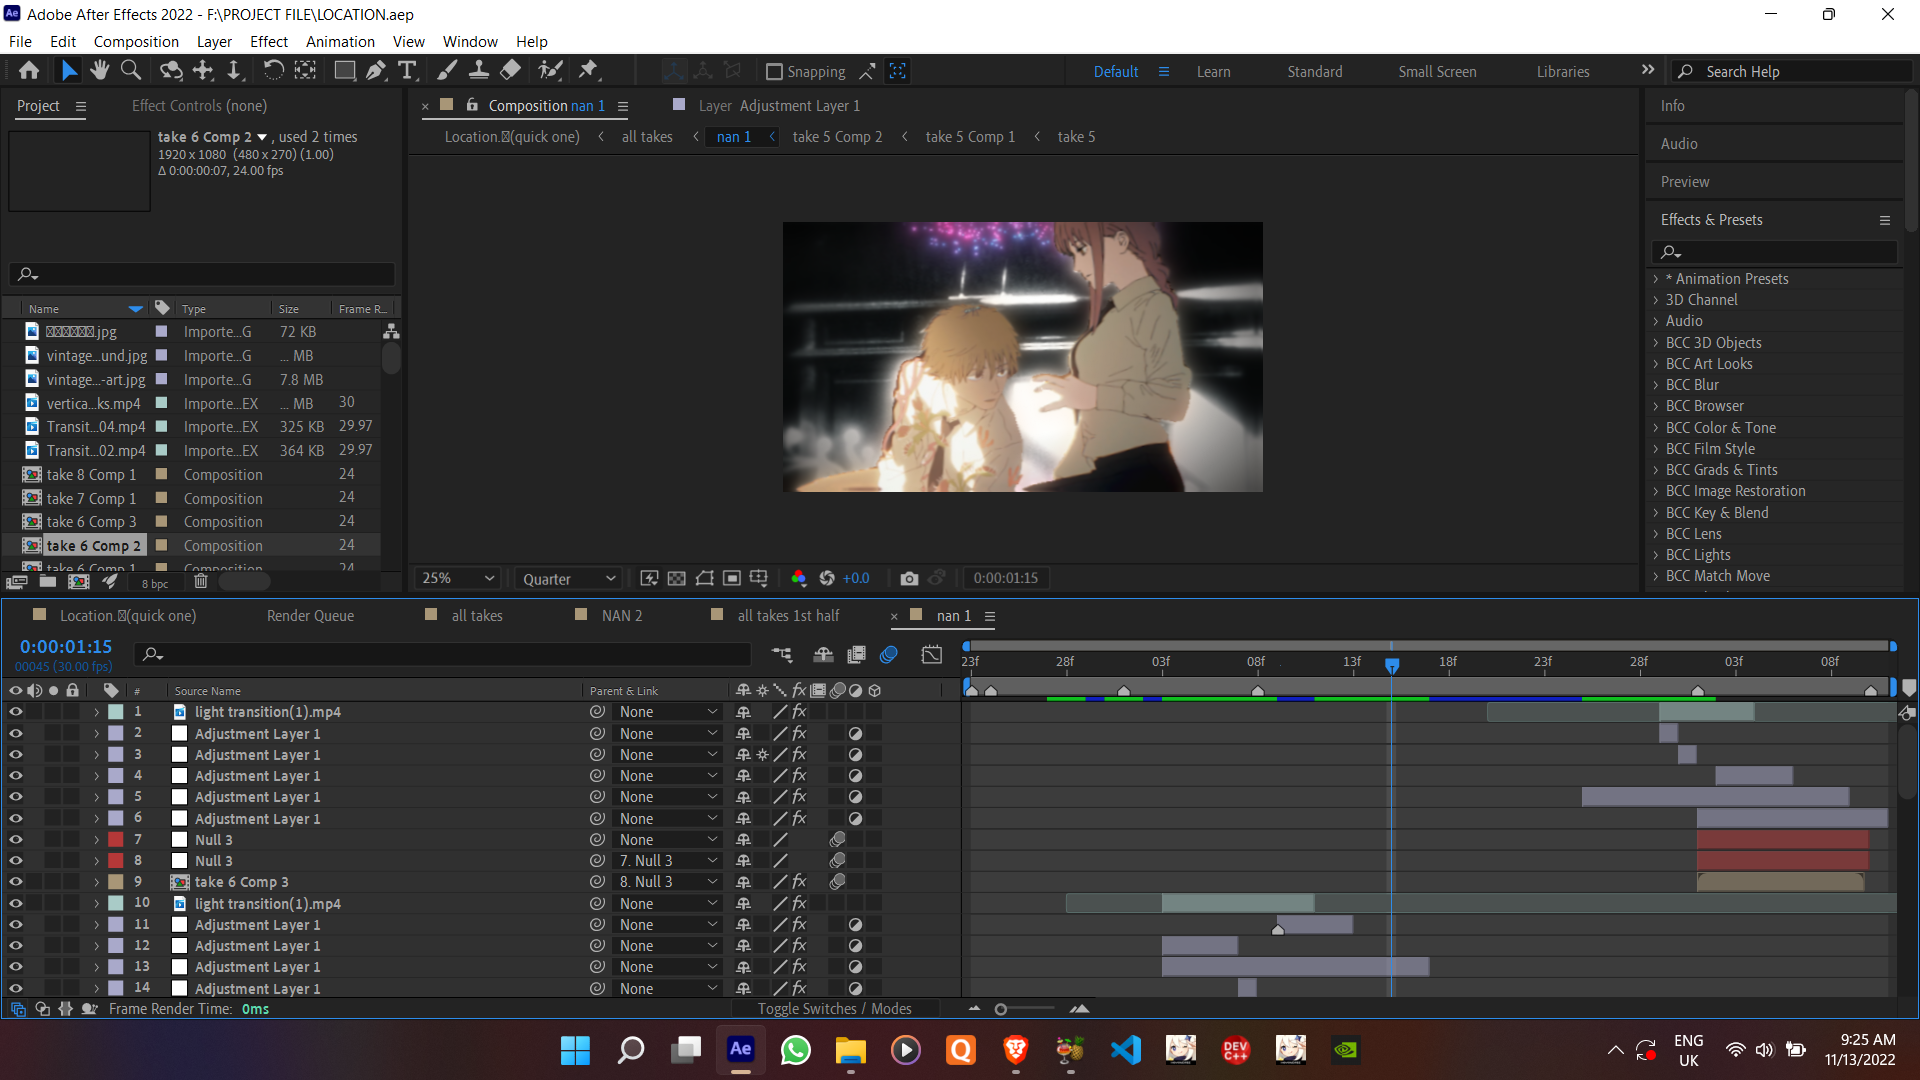This screenshot has height=1080, width=1920.
Task: Select the Clone Stamp tool
Action: point(479,71)
